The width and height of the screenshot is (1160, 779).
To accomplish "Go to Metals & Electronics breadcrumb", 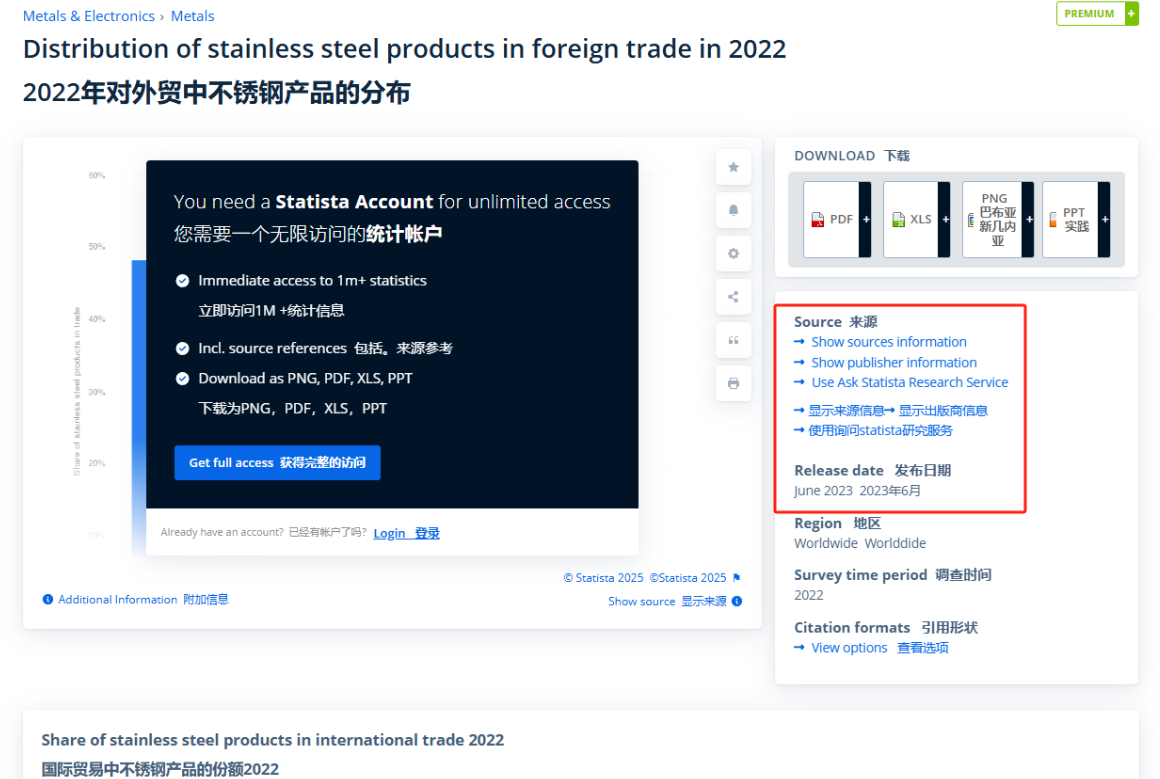I will pos(89,16).
